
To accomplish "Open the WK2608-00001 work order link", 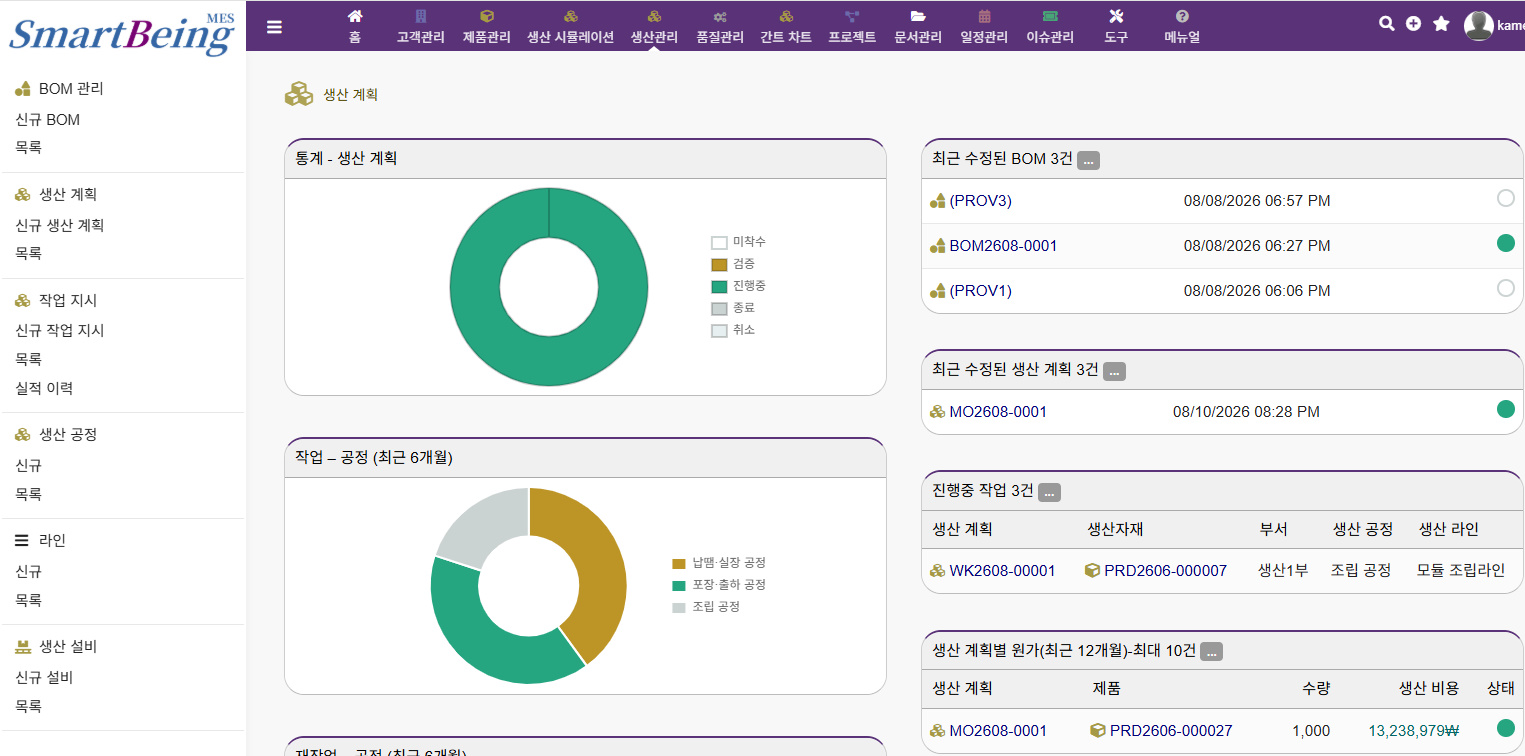I will pyautogui.click(x=1002, y=571).
